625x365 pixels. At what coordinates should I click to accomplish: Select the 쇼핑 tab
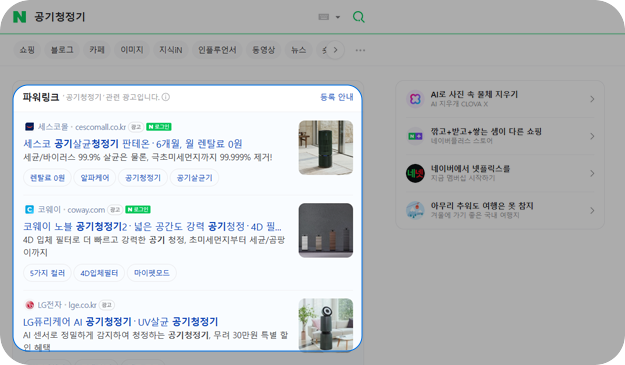point(27,50)
